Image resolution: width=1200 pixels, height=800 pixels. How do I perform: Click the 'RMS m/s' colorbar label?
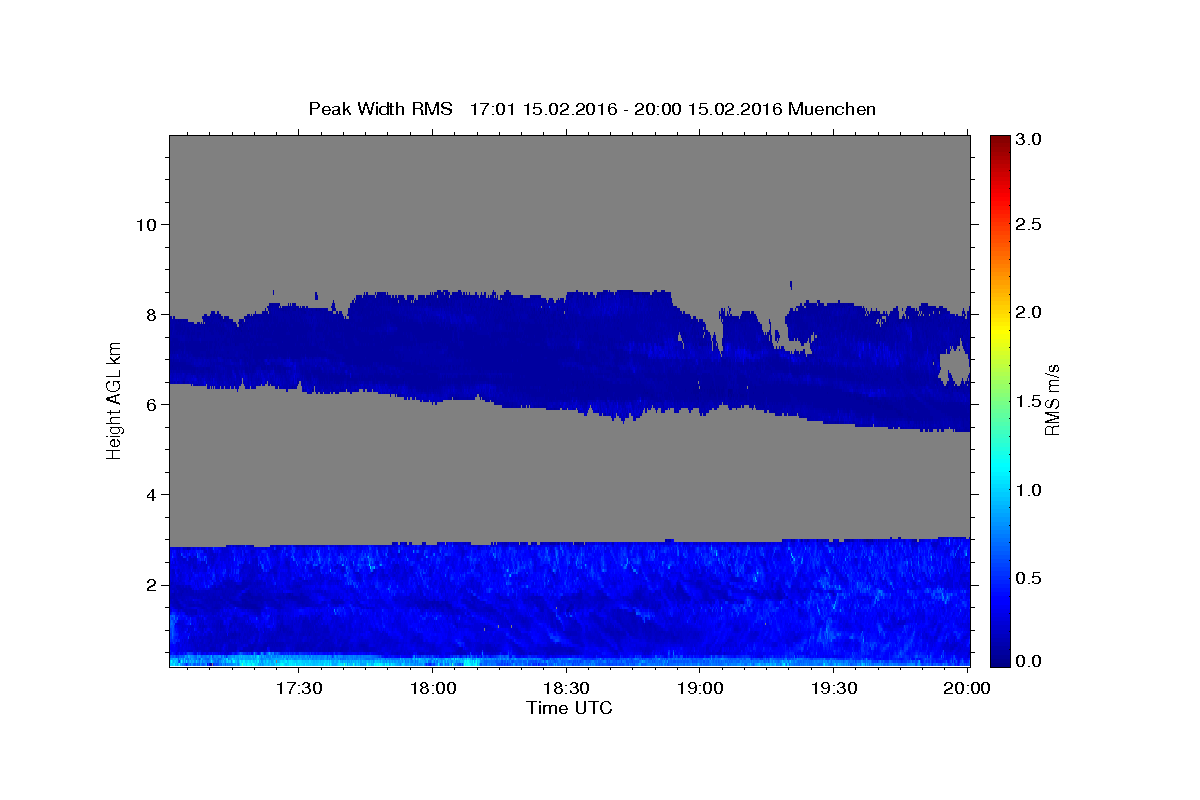(x=1052, y=401)
